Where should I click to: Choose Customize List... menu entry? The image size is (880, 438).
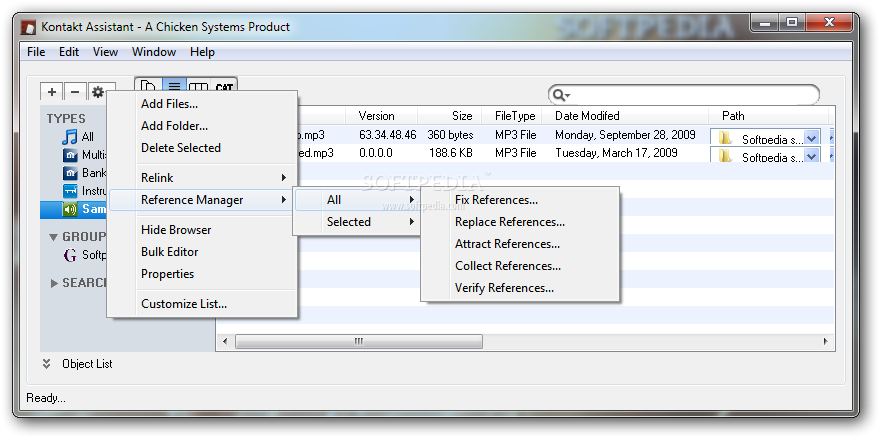[x=202, y=304]
